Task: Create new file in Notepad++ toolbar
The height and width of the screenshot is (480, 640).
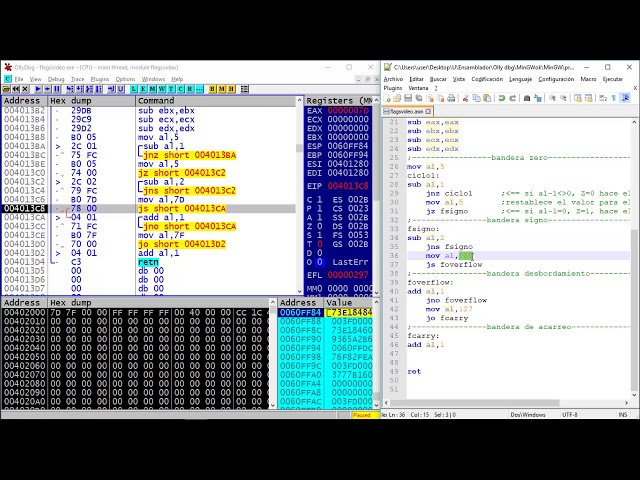Action: pyautogui.click(x=387, y=98)
